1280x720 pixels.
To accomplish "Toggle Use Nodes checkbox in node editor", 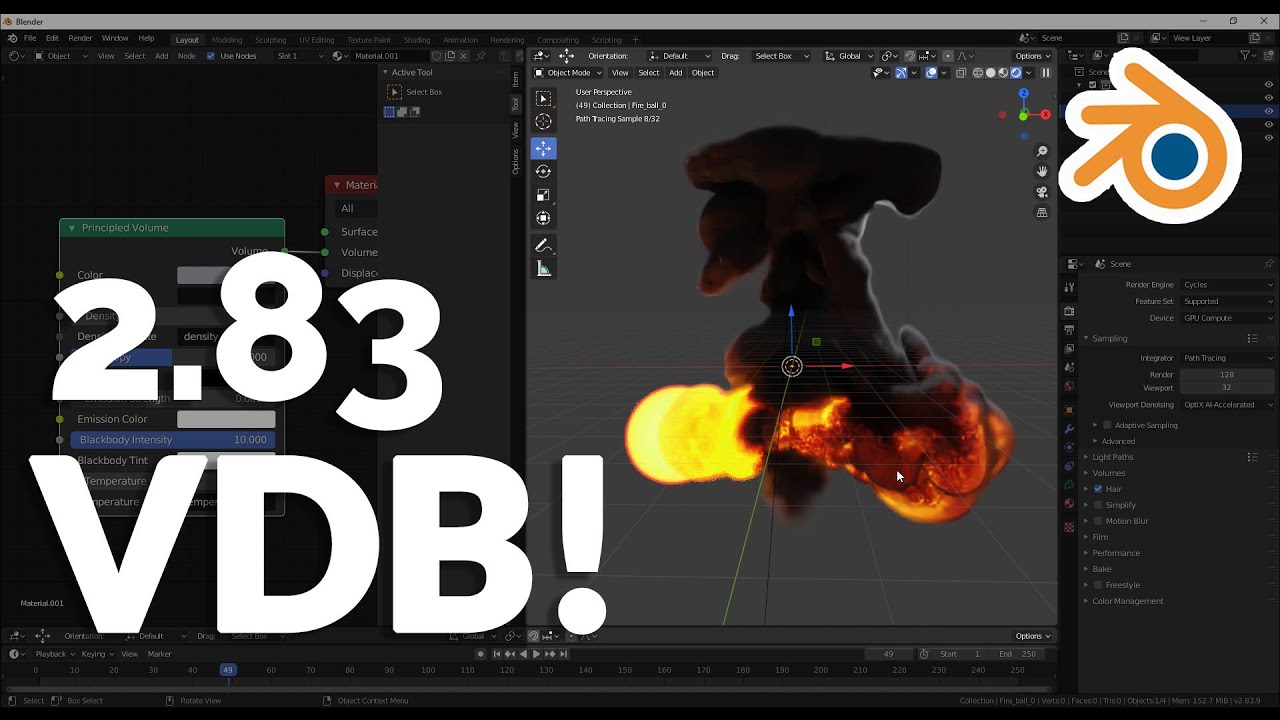I will (210, 56).
